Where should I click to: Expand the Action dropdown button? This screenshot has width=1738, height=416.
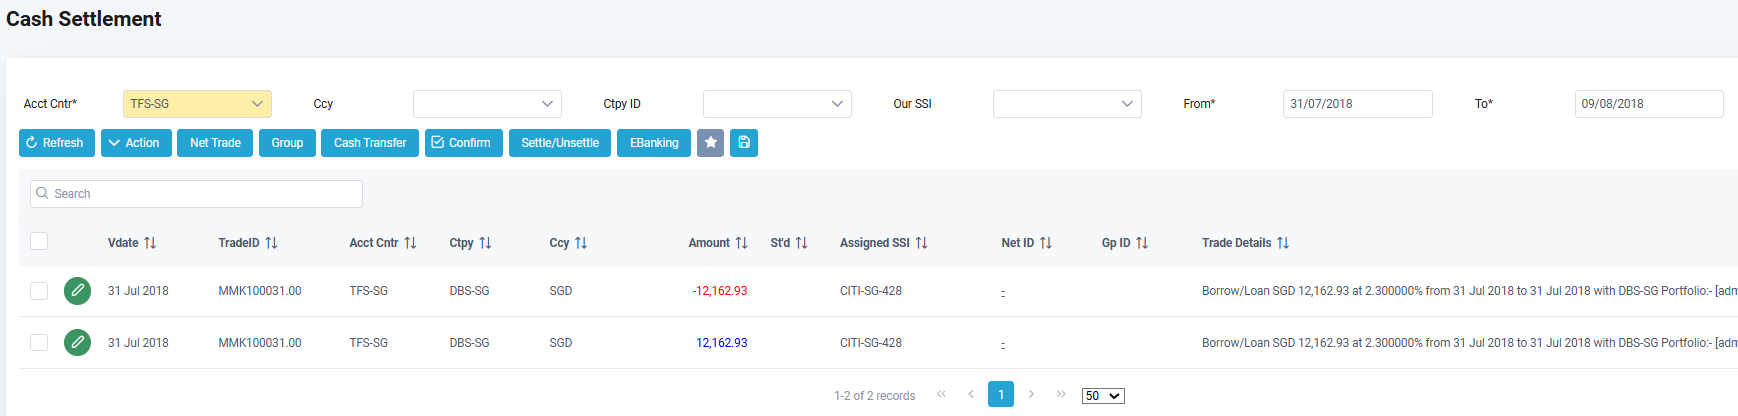point(136,143)
